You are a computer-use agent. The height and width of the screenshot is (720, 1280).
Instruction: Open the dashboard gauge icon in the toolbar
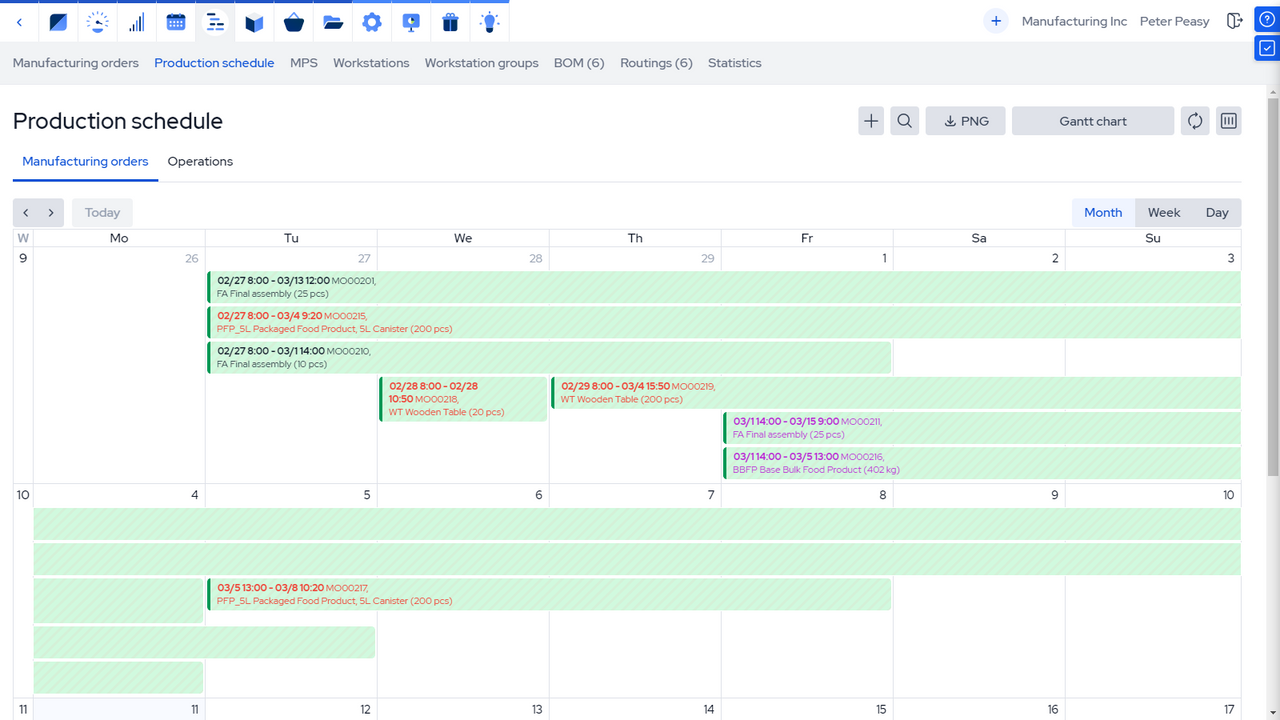[97, 21]
